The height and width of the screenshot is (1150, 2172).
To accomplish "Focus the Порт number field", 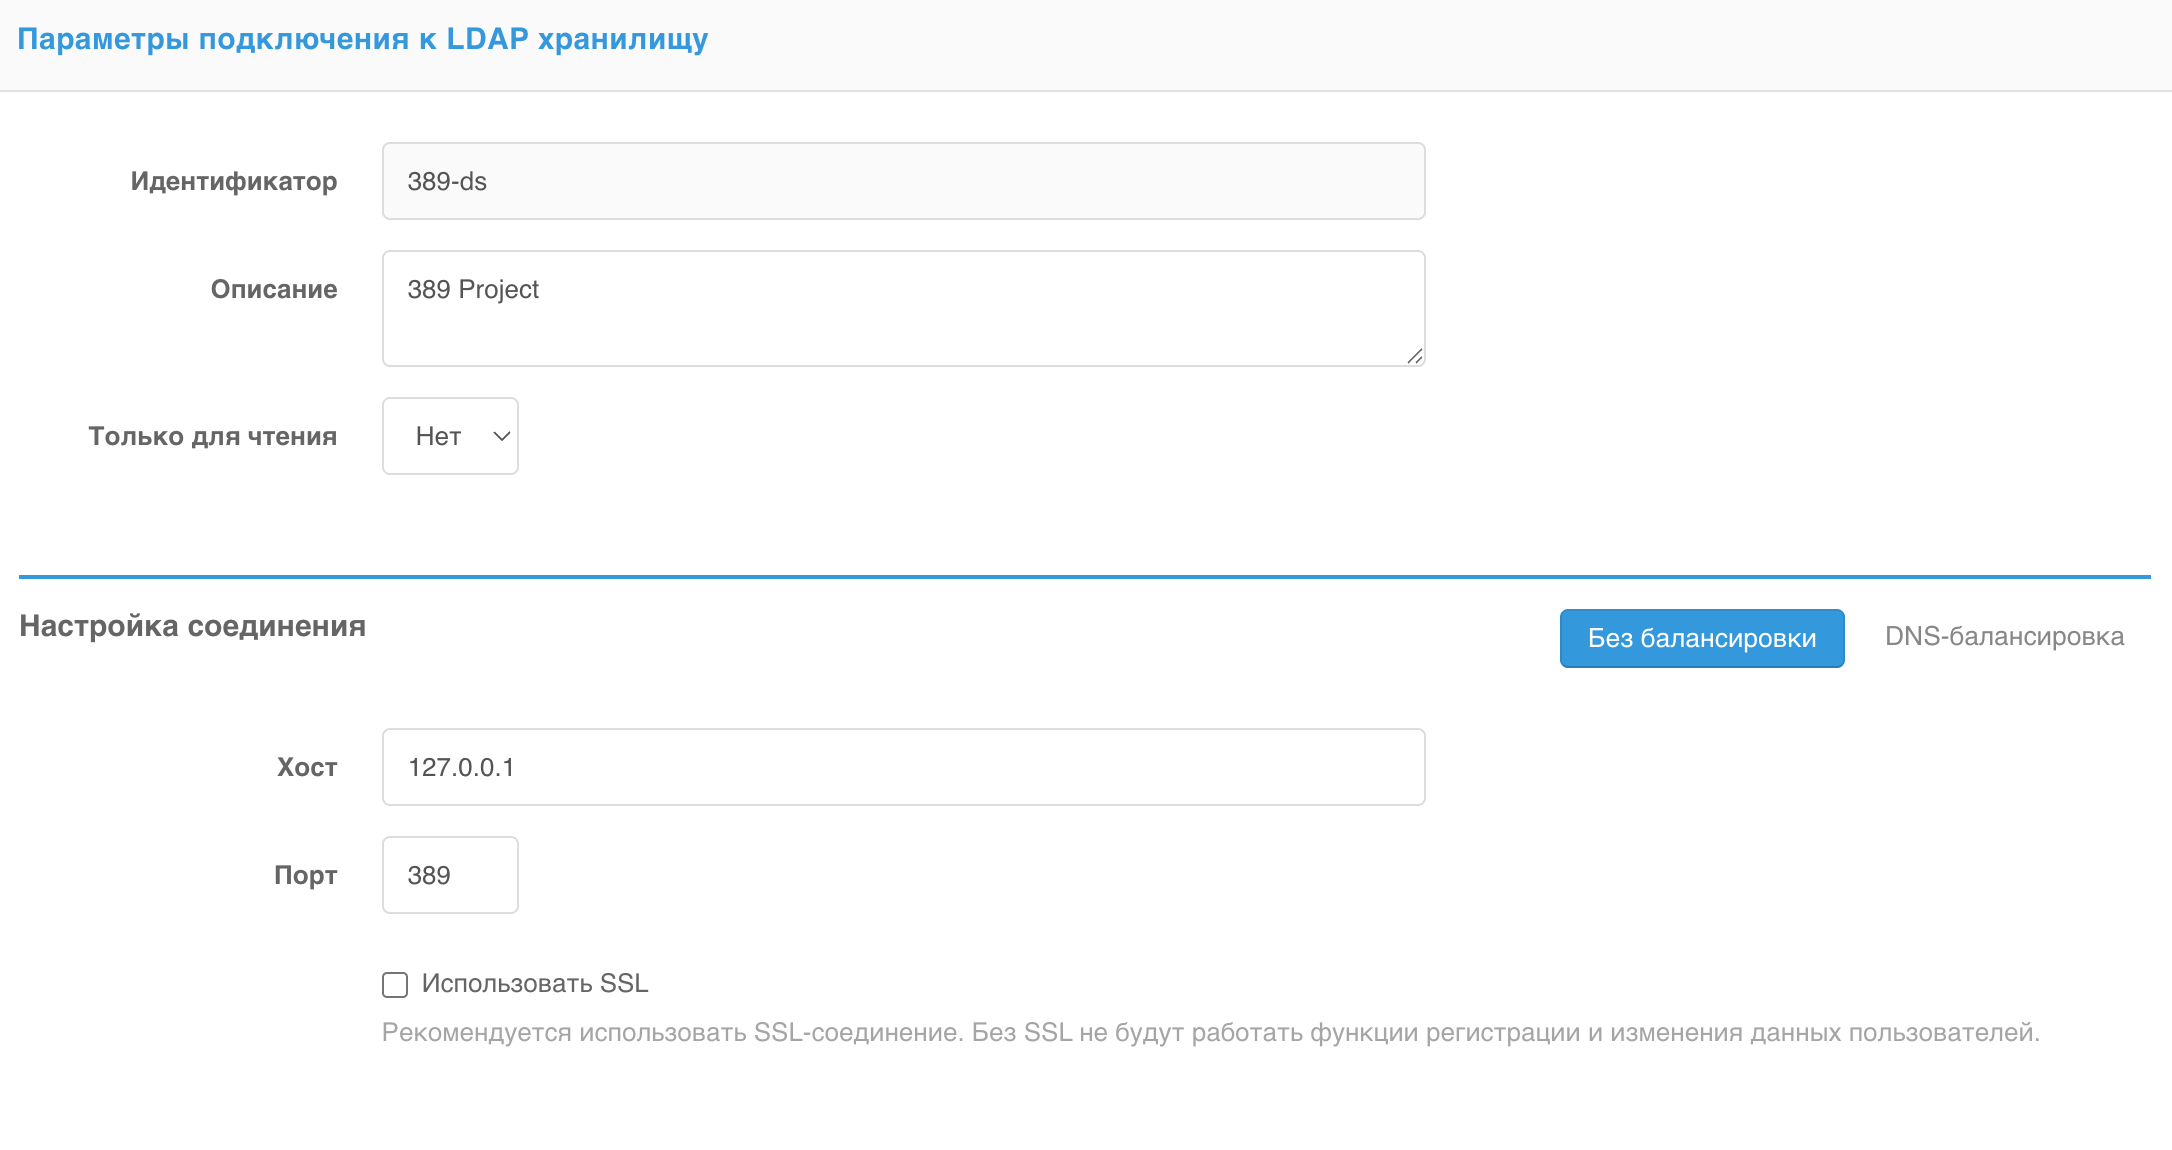I will 450,875.
